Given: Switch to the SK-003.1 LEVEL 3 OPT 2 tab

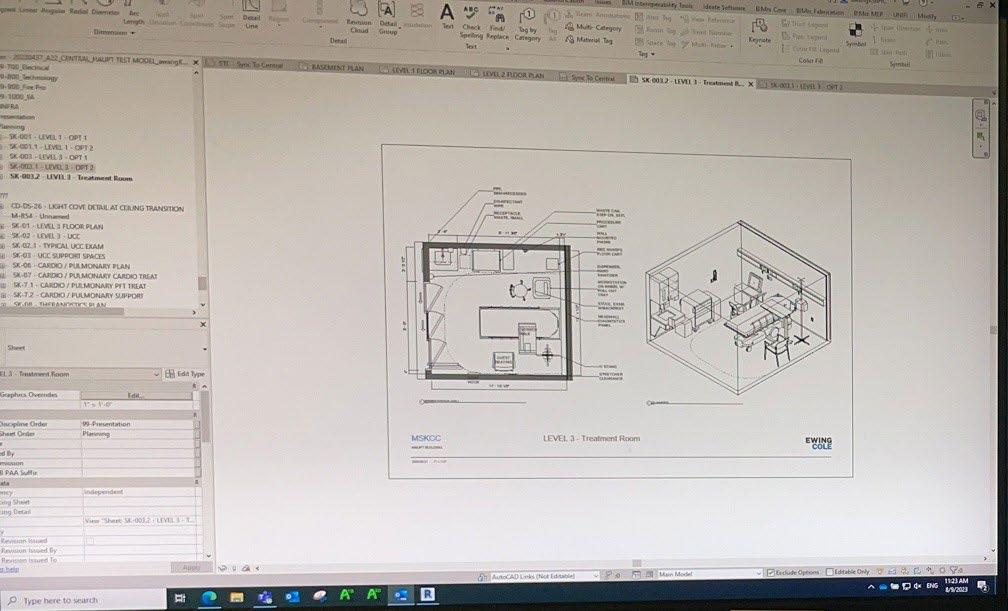Looking at the screenshot, I should (x=807, y=86).
